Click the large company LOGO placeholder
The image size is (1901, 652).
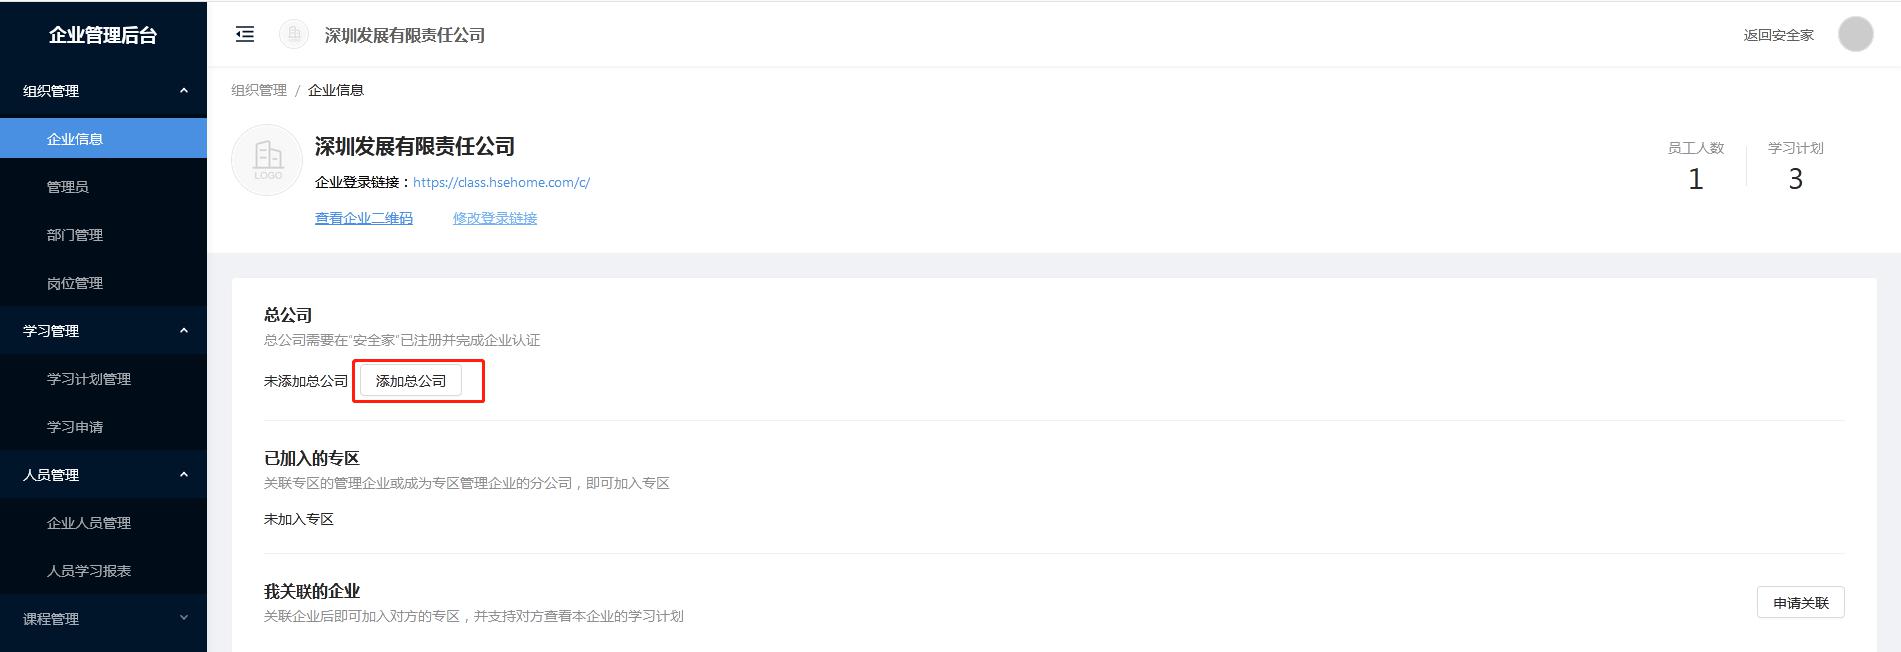click(x=267, y=160)
